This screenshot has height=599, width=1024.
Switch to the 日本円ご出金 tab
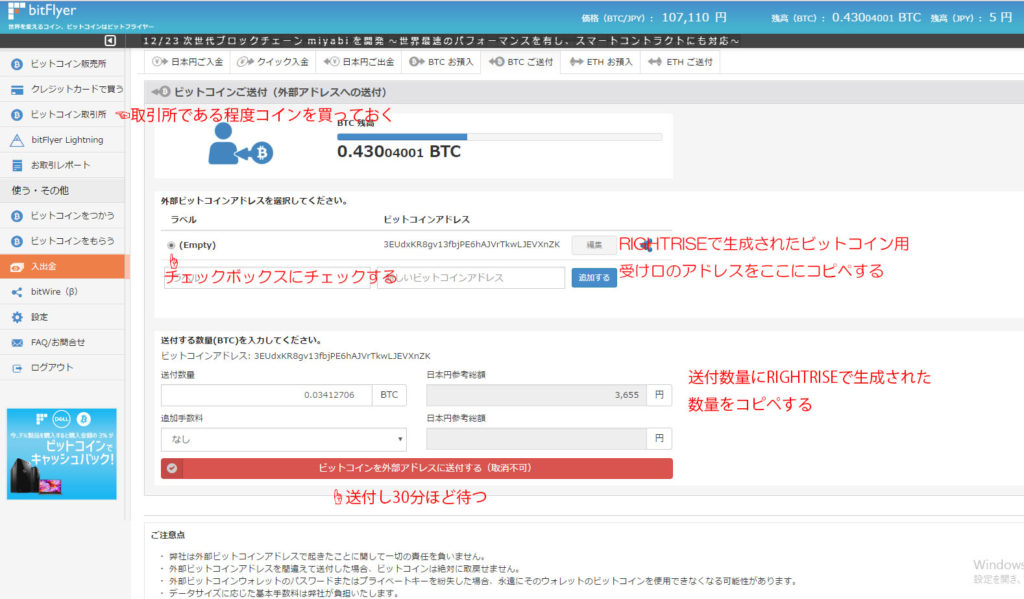pos(359,62)
